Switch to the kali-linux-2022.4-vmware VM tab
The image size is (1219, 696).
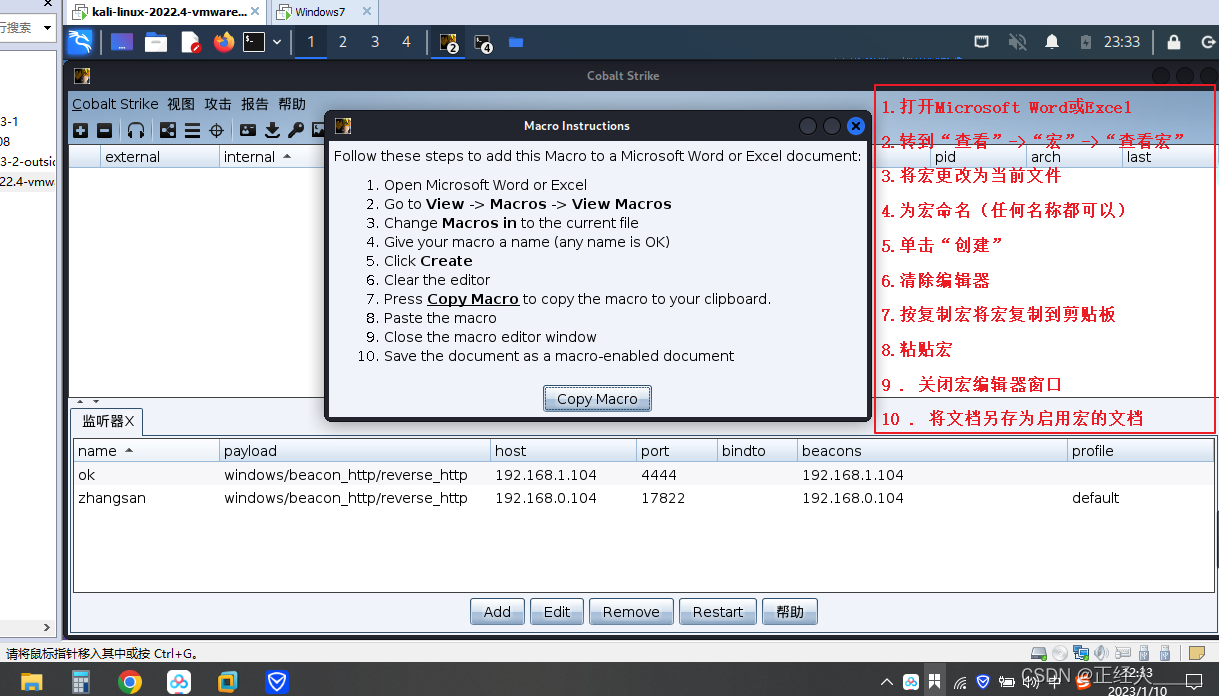(x=165, y=12)
